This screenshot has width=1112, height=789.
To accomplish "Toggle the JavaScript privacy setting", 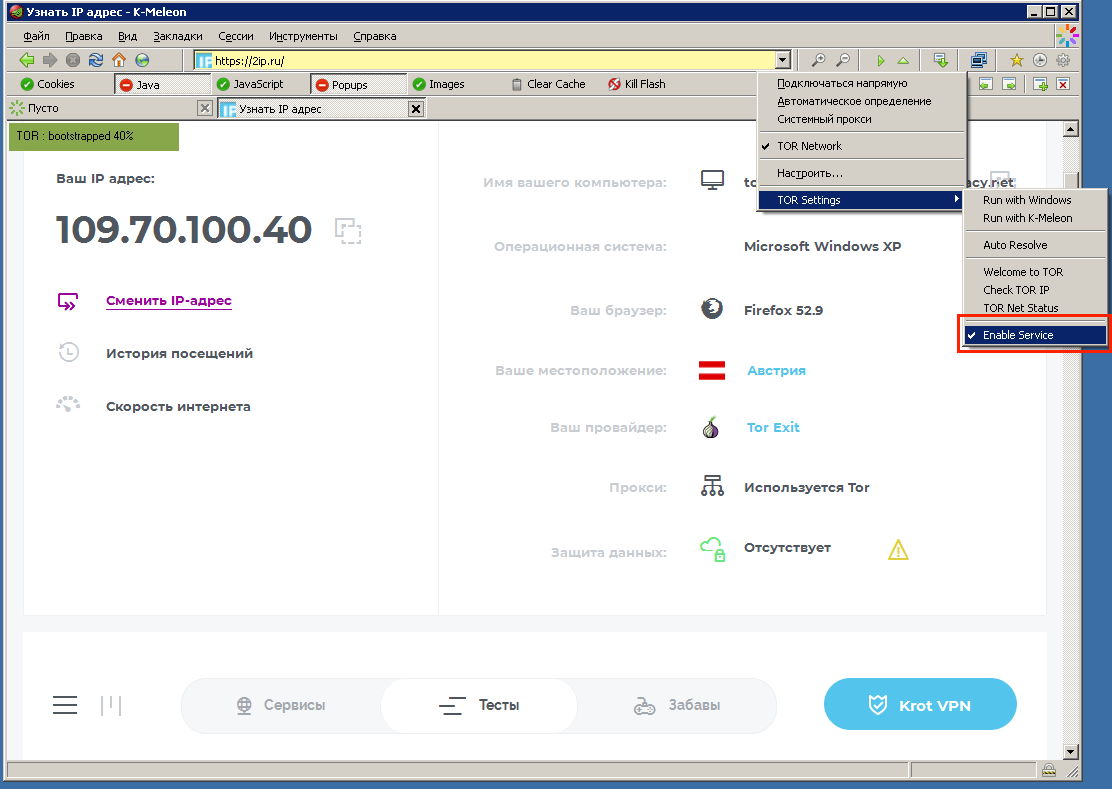I will pos(250,84).
